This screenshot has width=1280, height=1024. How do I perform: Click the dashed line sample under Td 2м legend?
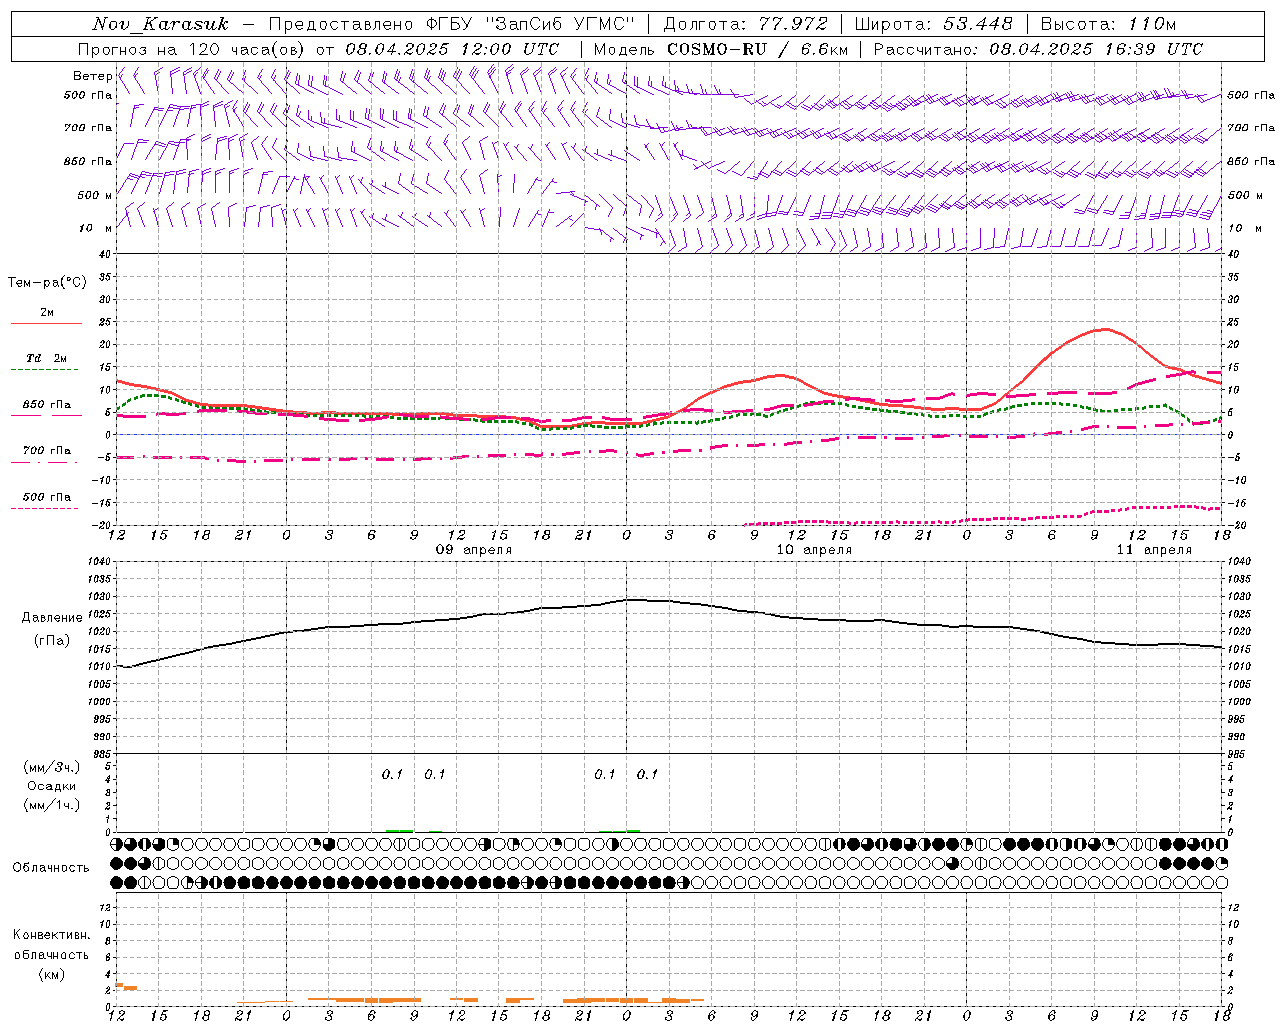tap(46, 369)
